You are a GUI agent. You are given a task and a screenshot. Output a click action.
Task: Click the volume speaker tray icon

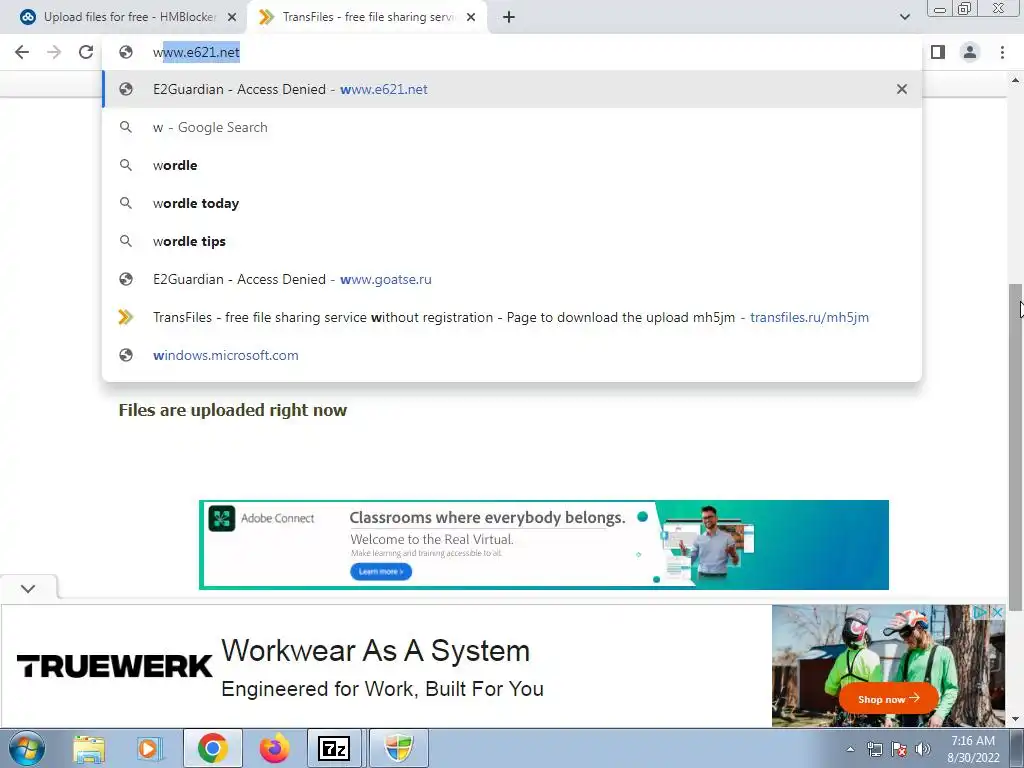tap(923, 749)
